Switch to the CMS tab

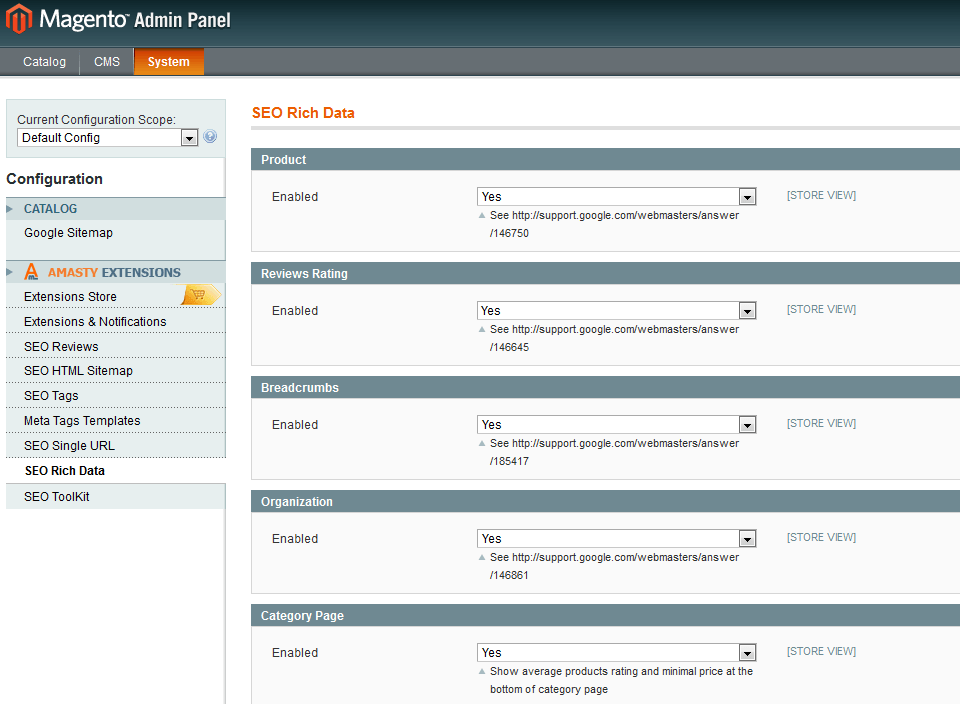point(106,61)
